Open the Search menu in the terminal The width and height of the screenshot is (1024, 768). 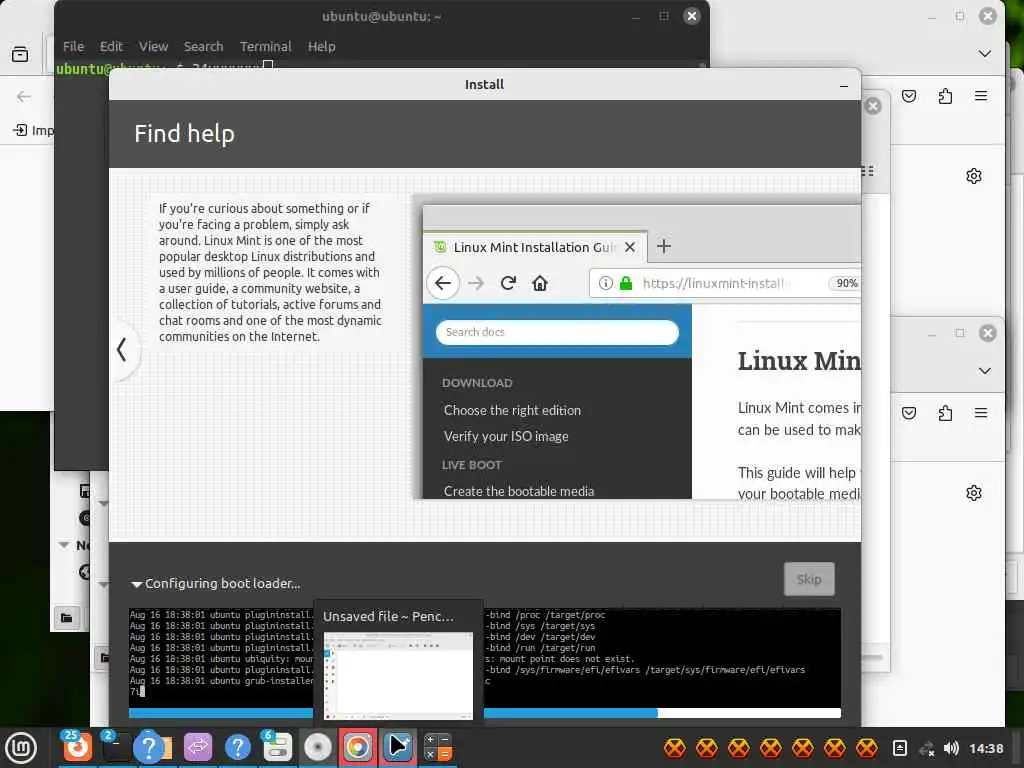click(x=203, y=46)
